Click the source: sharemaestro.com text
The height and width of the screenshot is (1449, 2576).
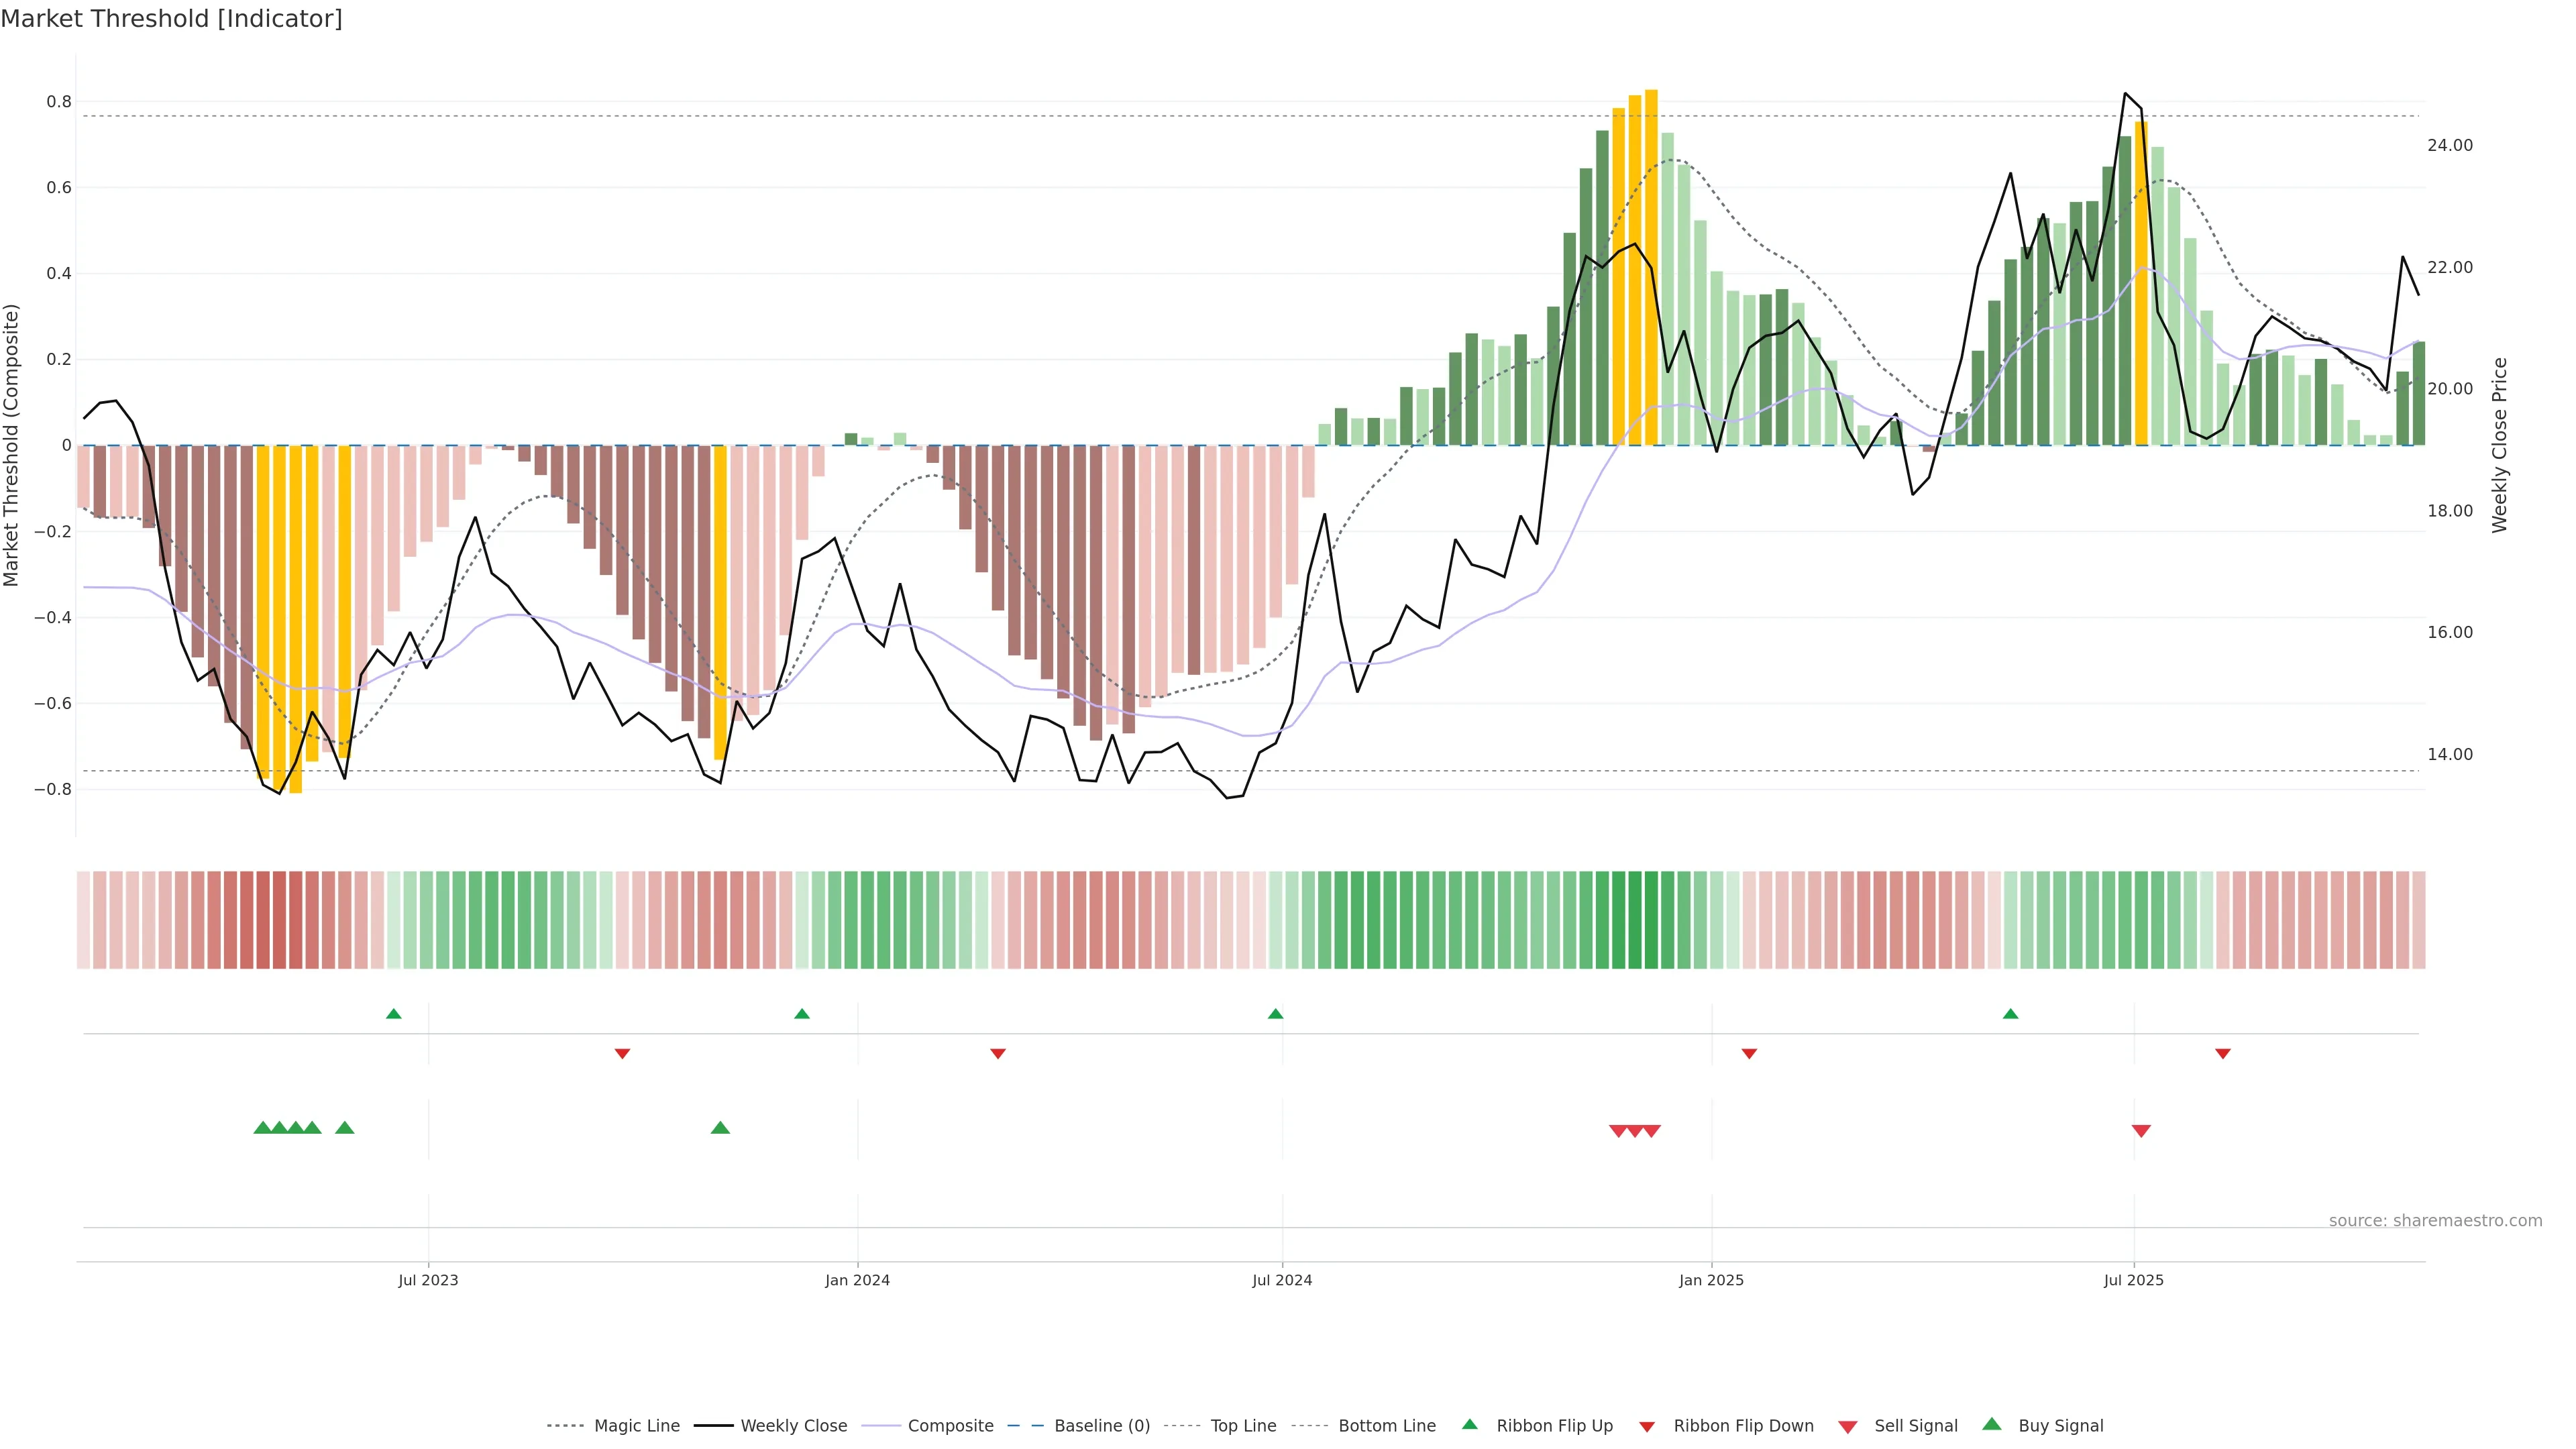coord(2435,1221)
